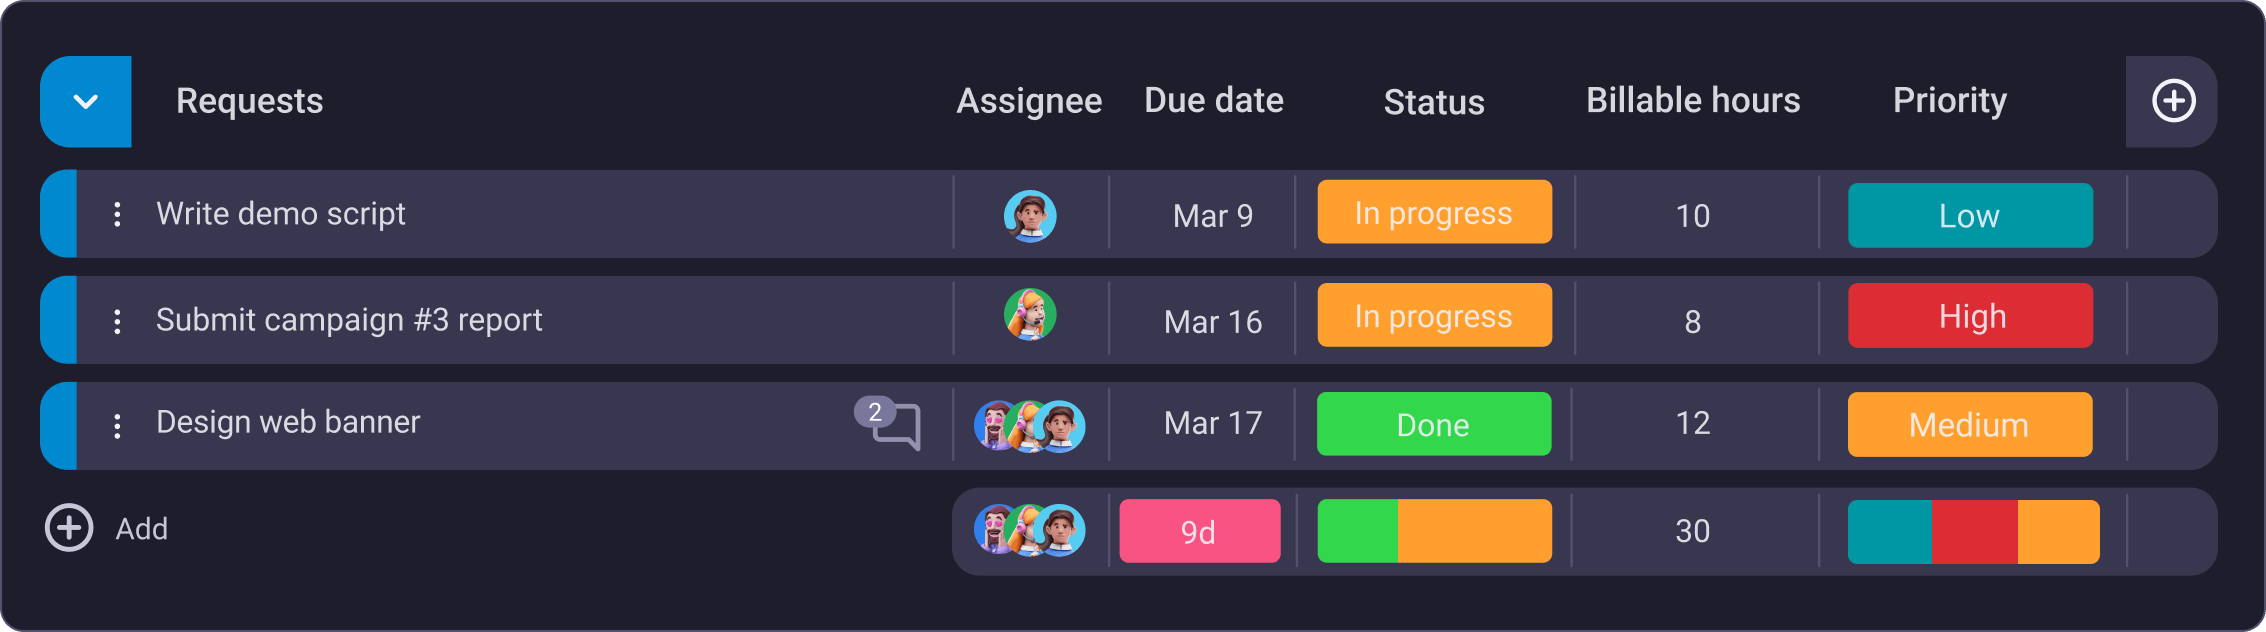2266x632 pixels.
Task: Click Add to create a new request
Action: click(x=140, y=528)
